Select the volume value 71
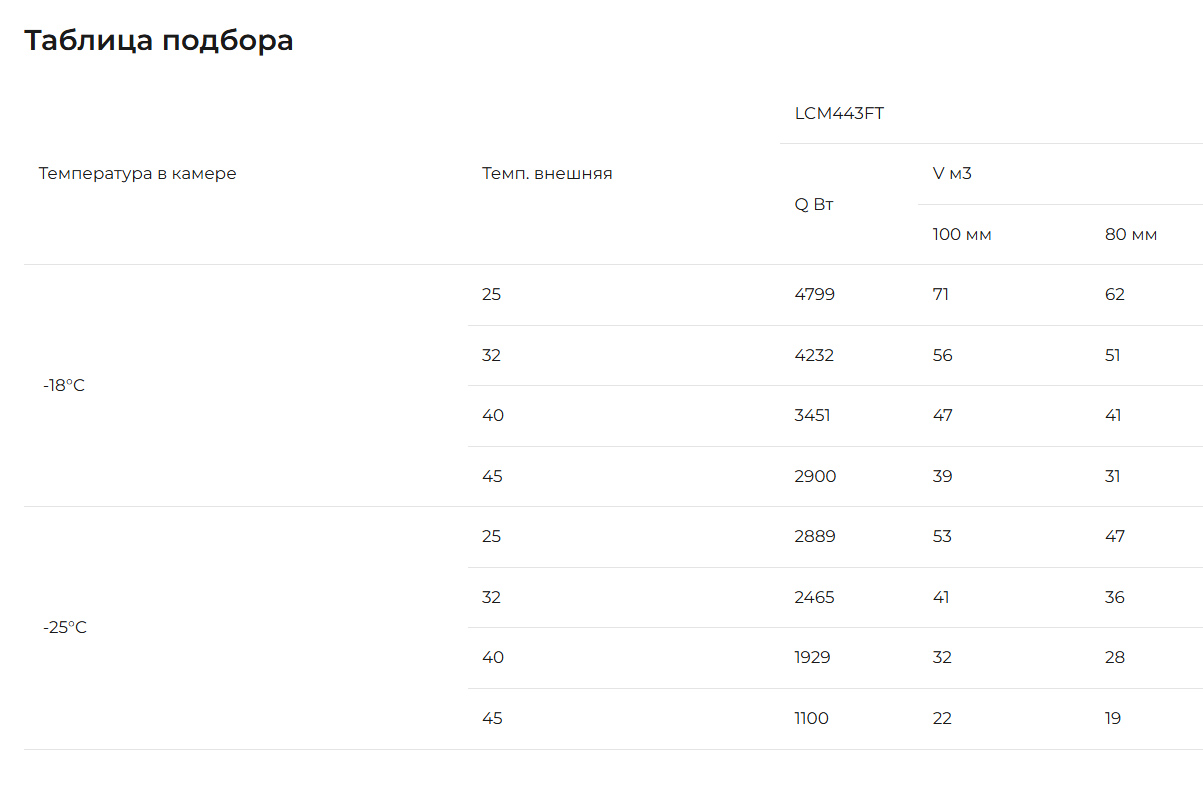1203x802 pixels. [x=941, y=295]
